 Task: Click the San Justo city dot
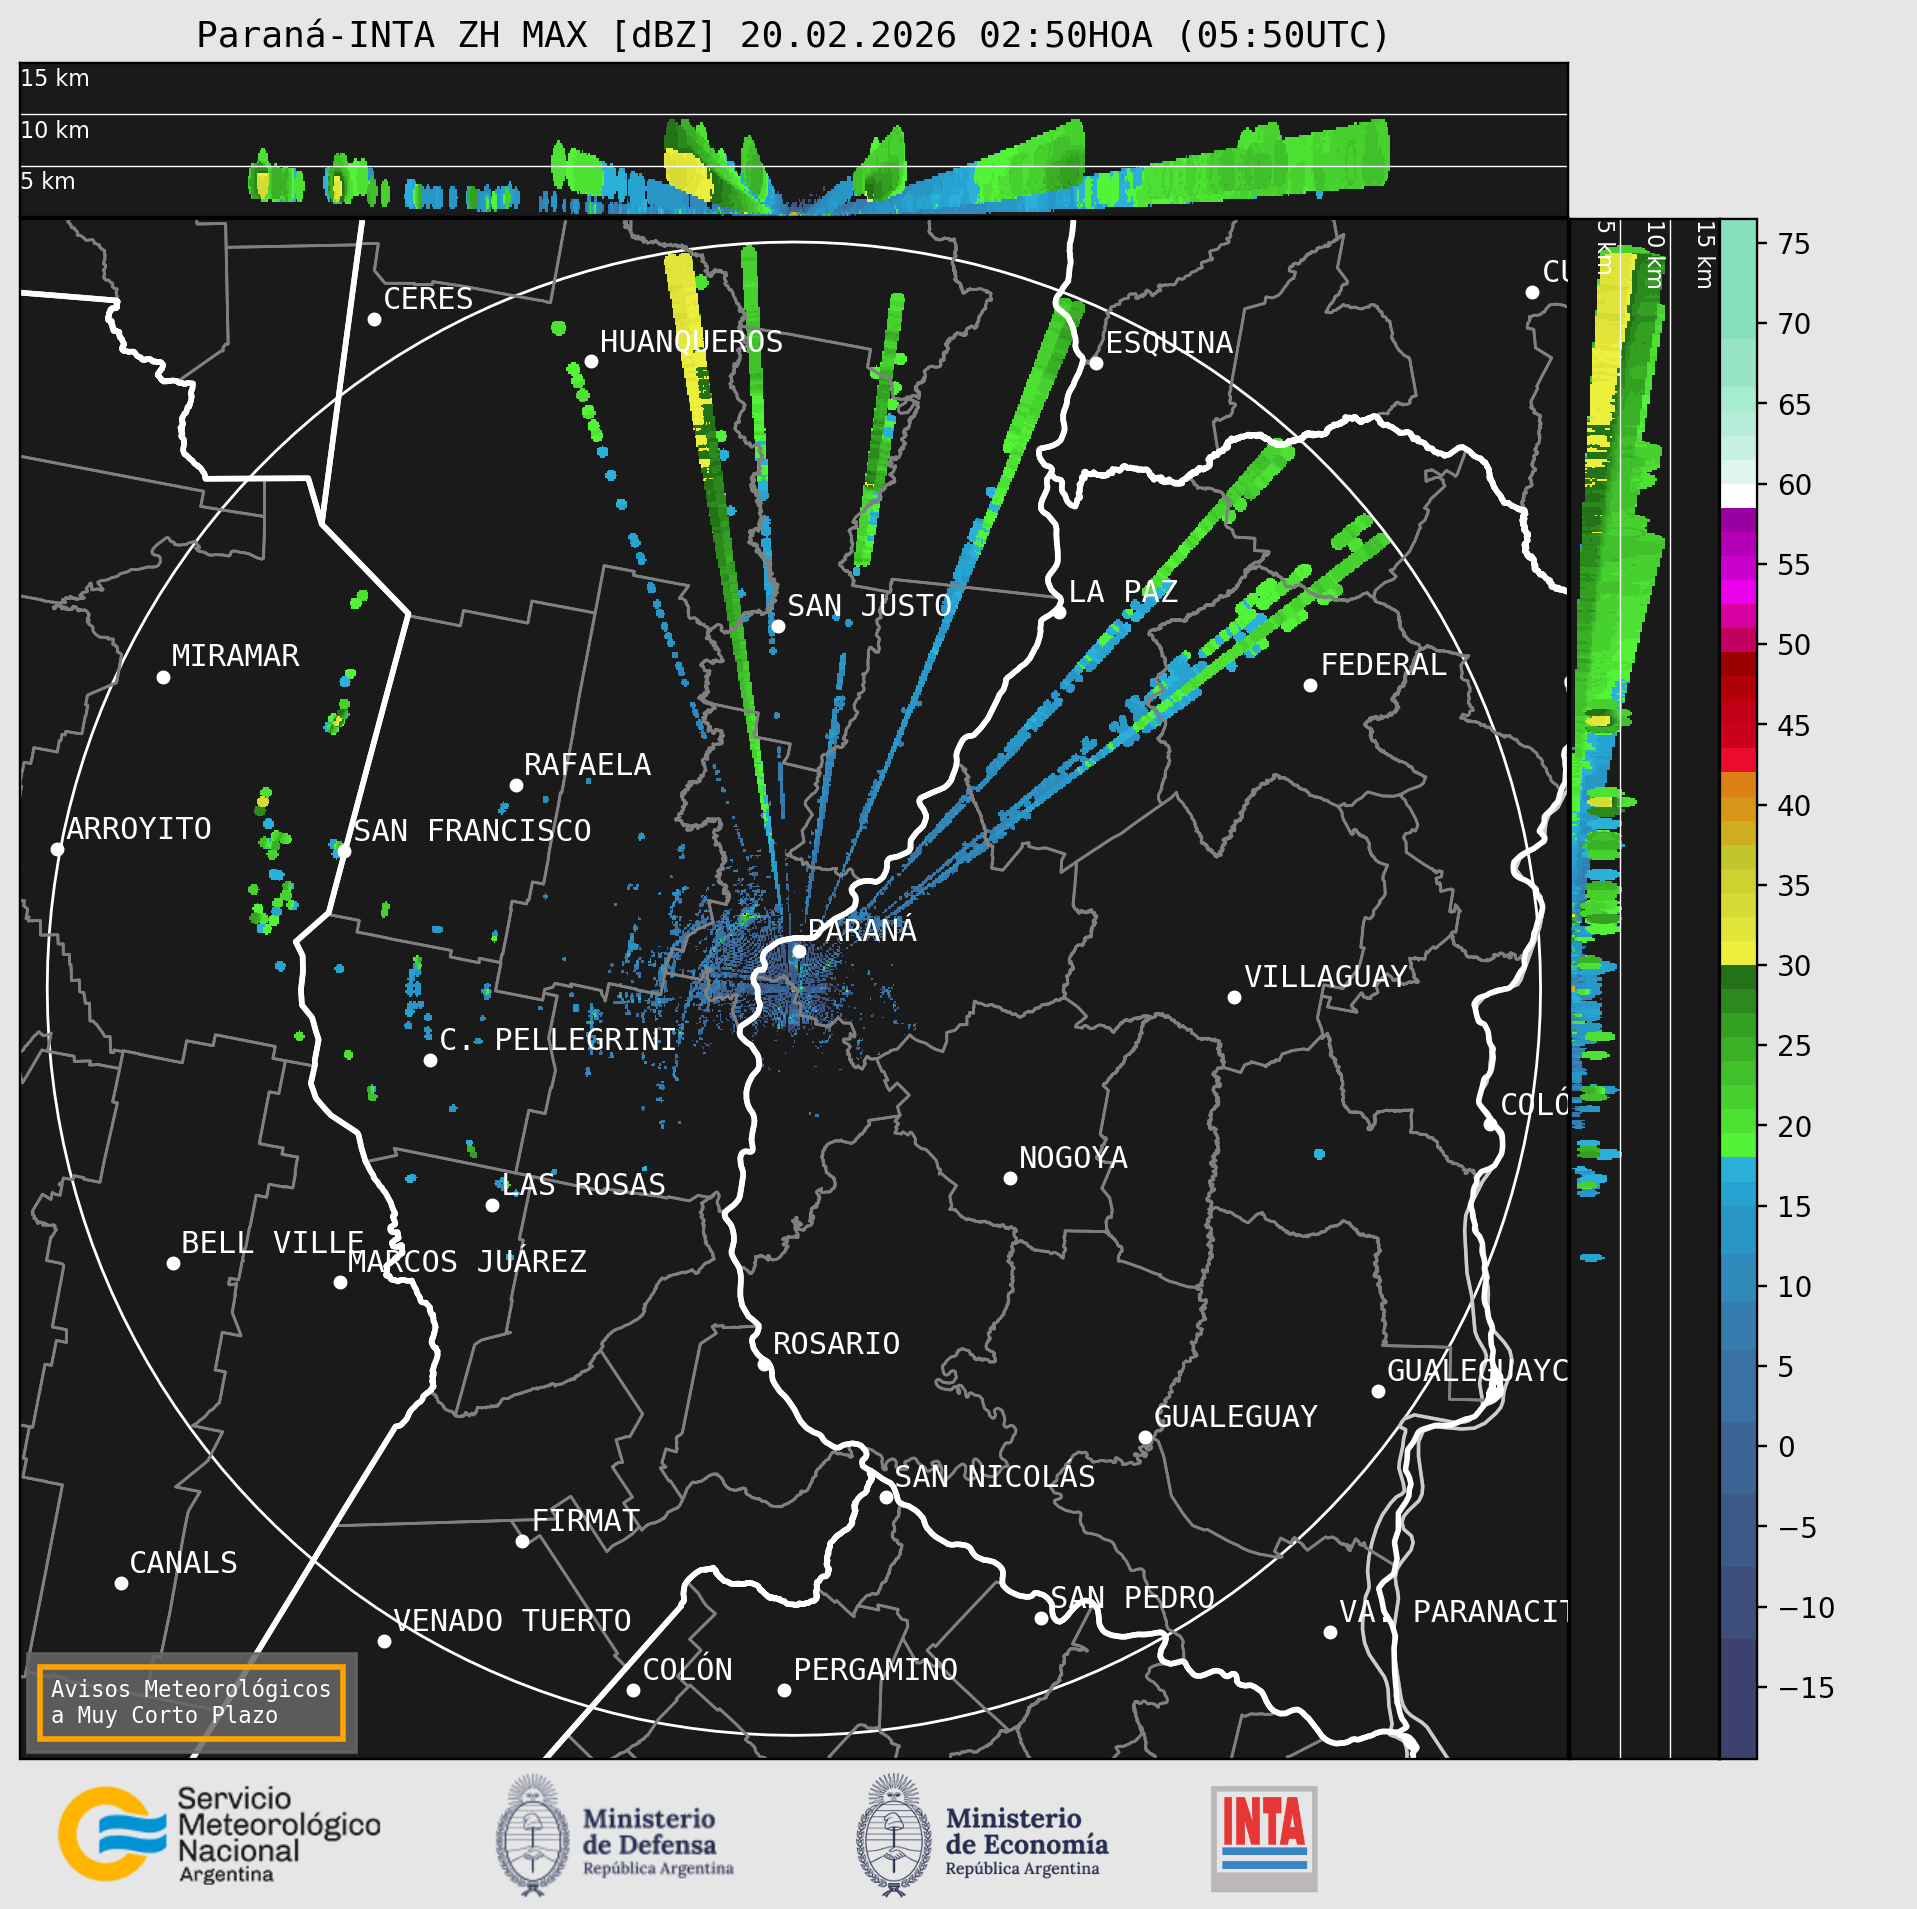[778, 626]
